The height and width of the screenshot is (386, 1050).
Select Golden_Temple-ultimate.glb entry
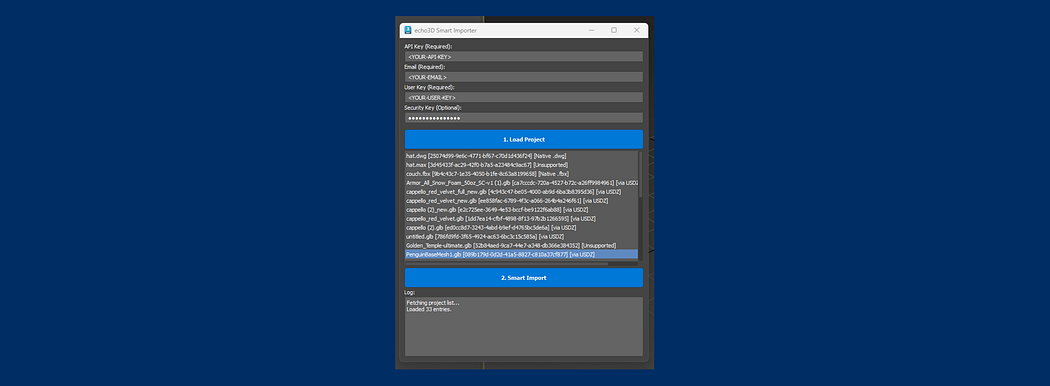(521, 245)
